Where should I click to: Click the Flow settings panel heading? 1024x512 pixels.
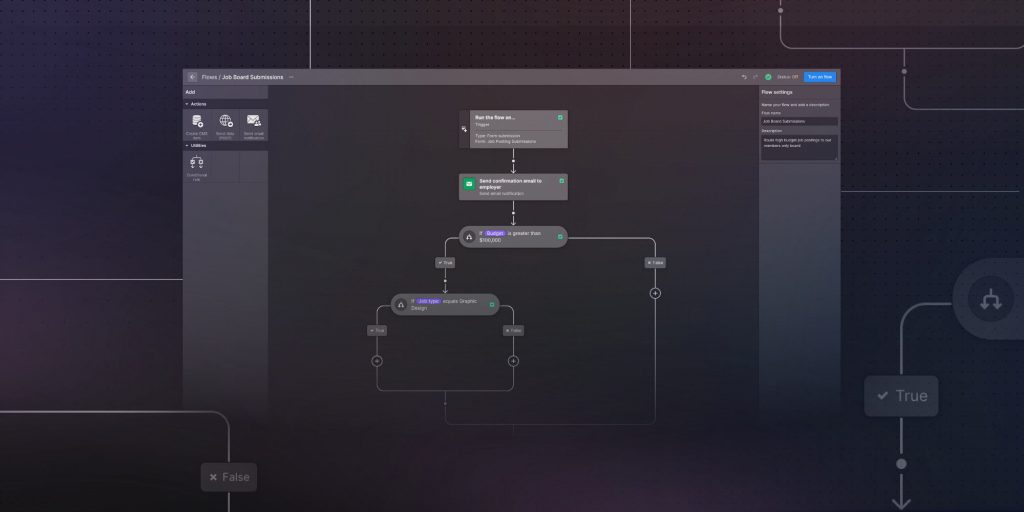pos(777,92)
